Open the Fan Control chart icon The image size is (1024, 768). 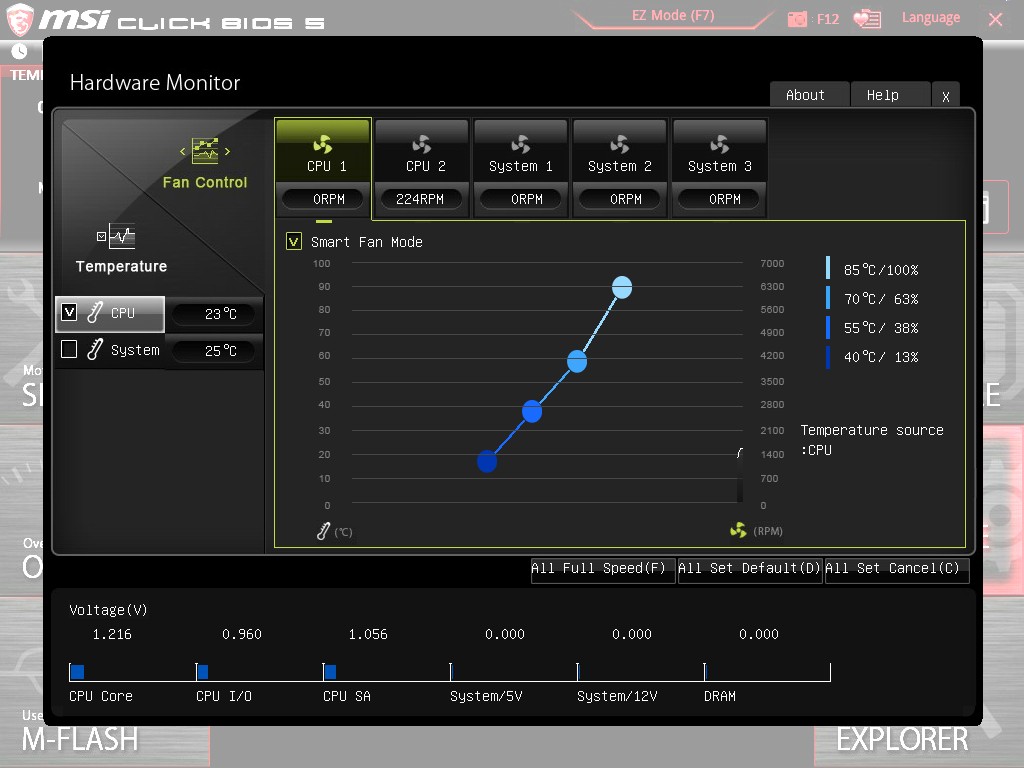[x=205, y=151]
